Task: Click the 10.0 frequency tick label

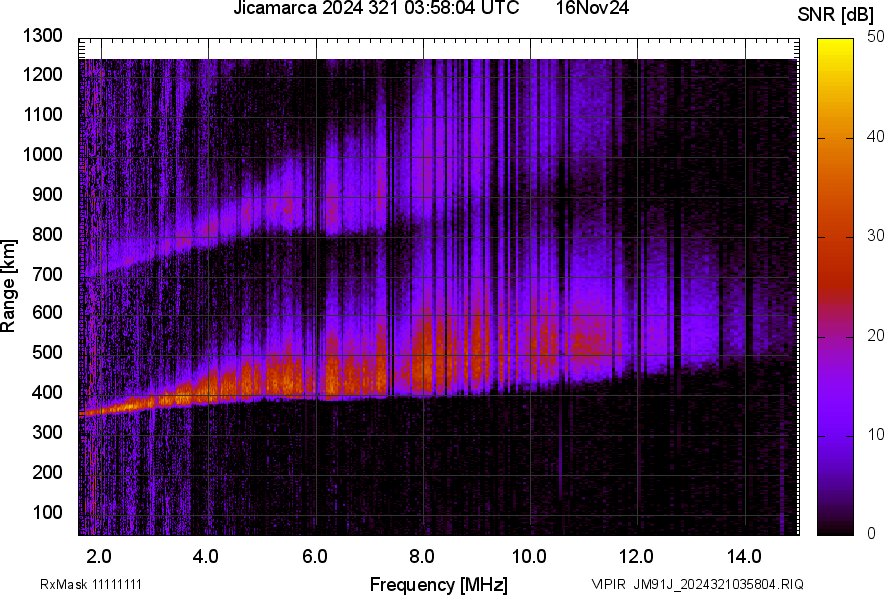Action: pyautogui.click(x=529, y=557)
